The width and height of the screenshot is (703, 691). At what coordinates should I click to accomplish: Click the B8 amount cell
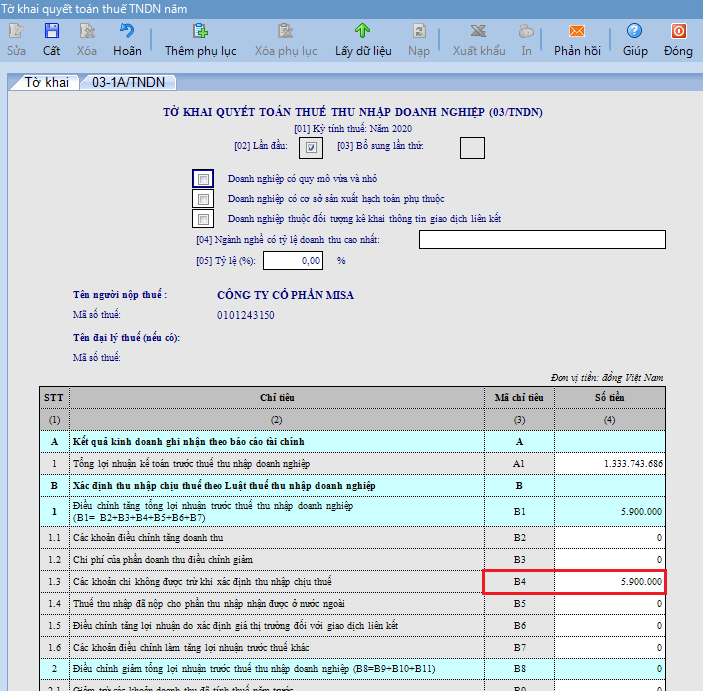610,669
